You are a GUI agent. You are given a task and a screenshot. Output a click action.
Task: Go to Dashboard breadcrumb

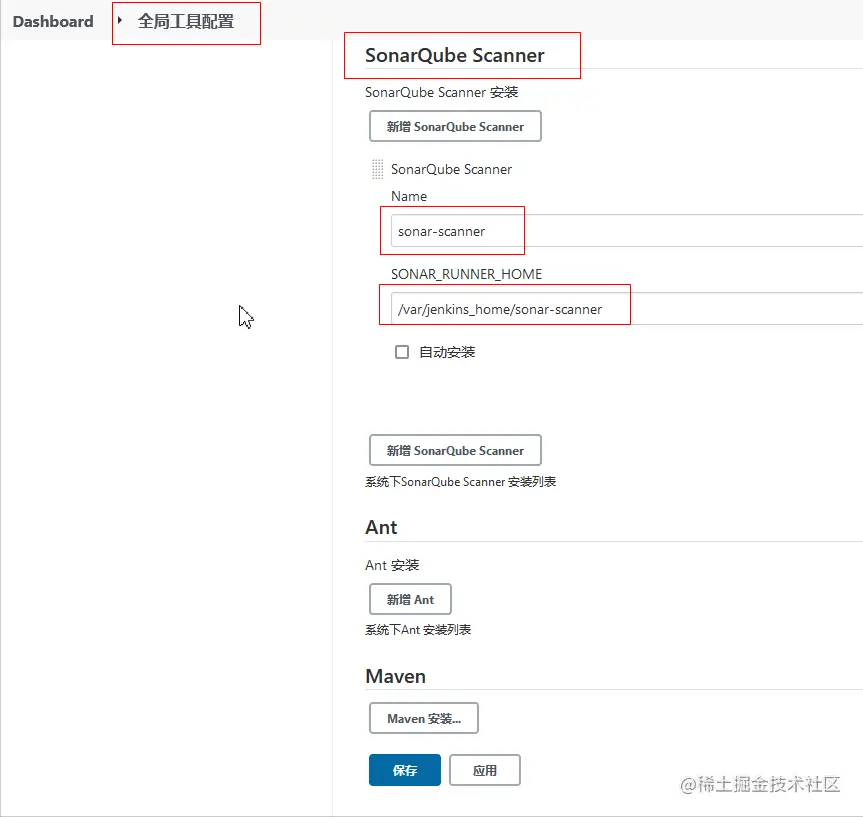pos(53,21)
